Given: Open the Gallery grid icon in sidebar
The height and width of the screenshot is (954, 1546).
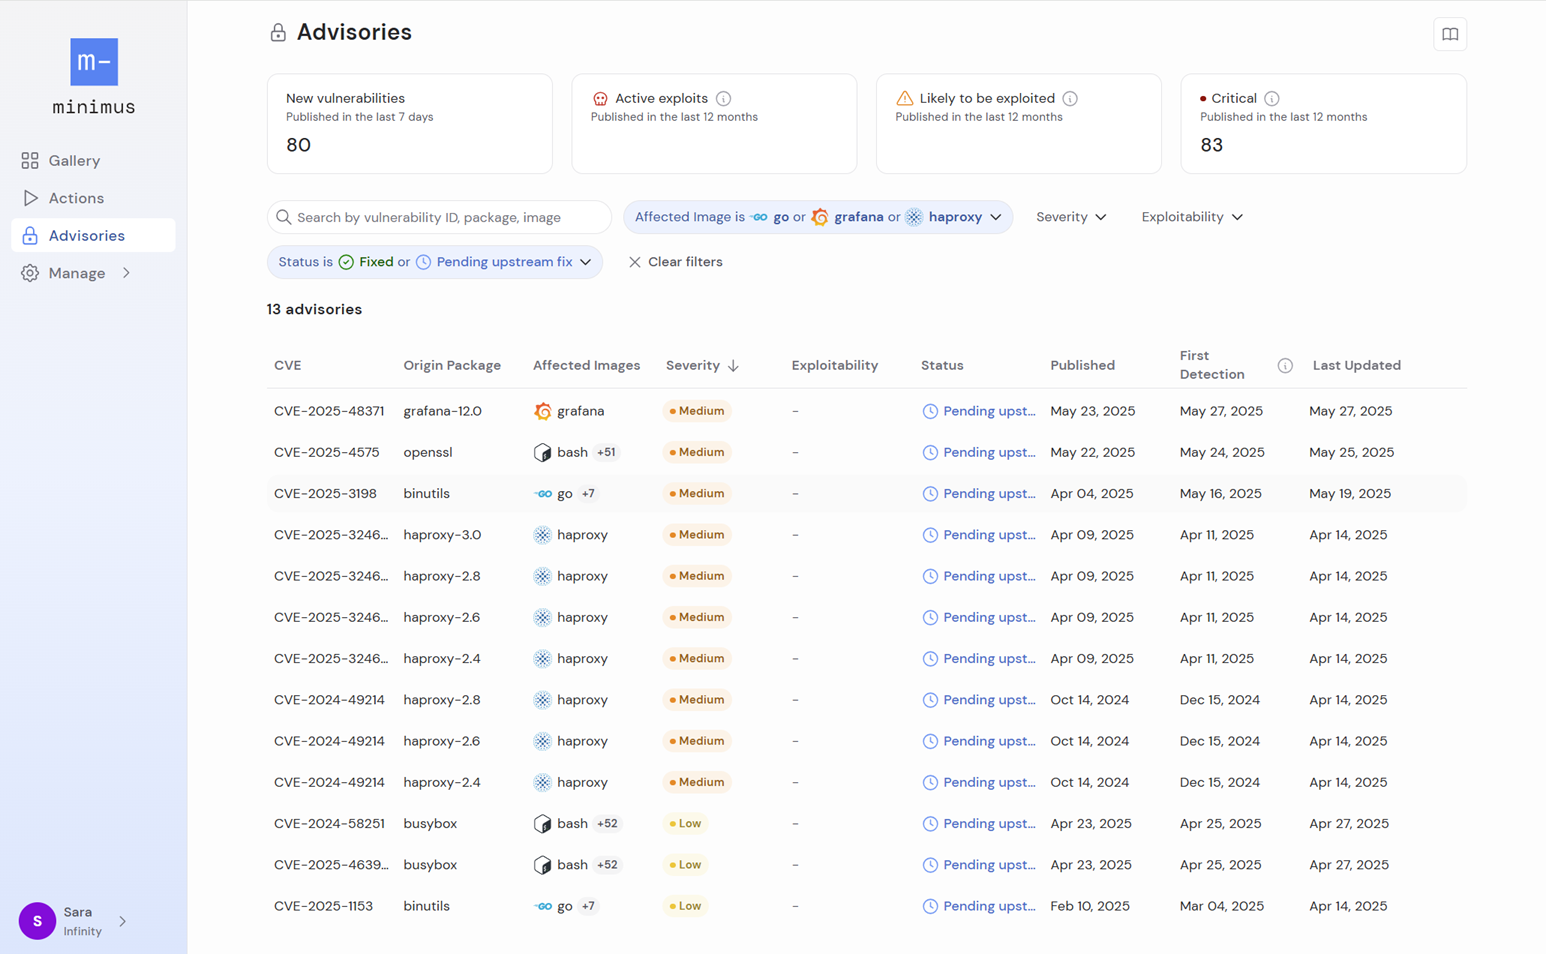Looking at the screenshot, I should (x=30, y=160).
